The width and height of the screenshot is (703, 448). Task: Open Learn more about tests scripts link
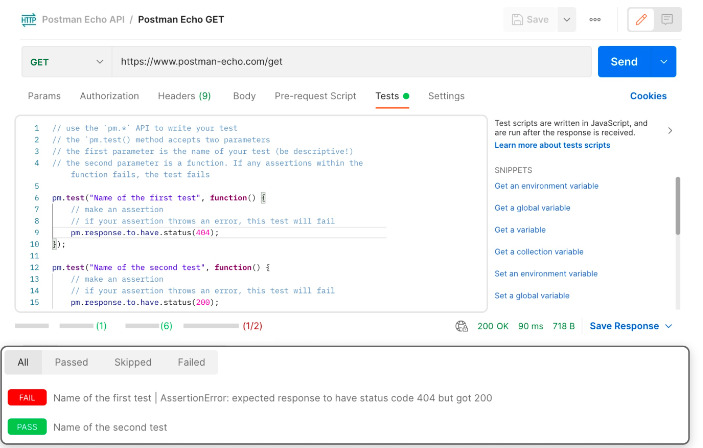pos(552,145)
